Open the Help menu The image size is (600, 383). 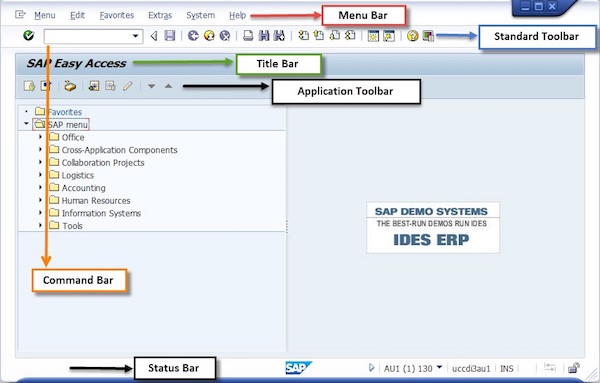237,15
